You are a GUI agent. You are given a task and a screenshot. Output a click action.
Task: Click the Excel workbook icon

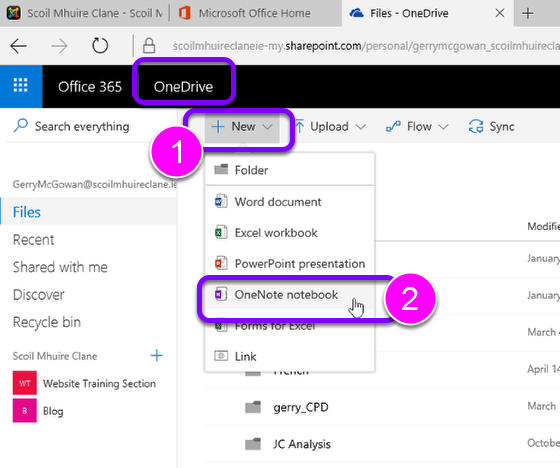point(221,233)
